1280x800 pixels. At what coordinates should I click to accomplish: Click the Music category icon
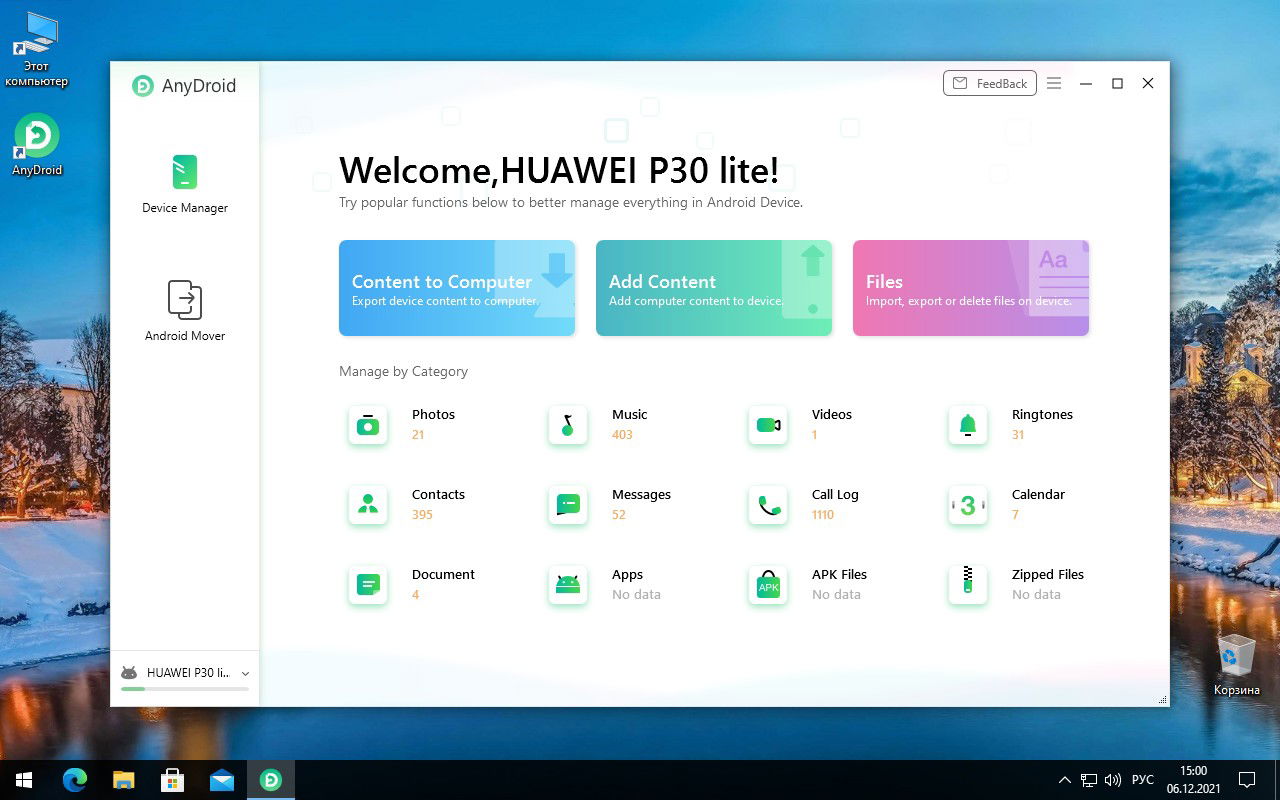tap(568, 425)
